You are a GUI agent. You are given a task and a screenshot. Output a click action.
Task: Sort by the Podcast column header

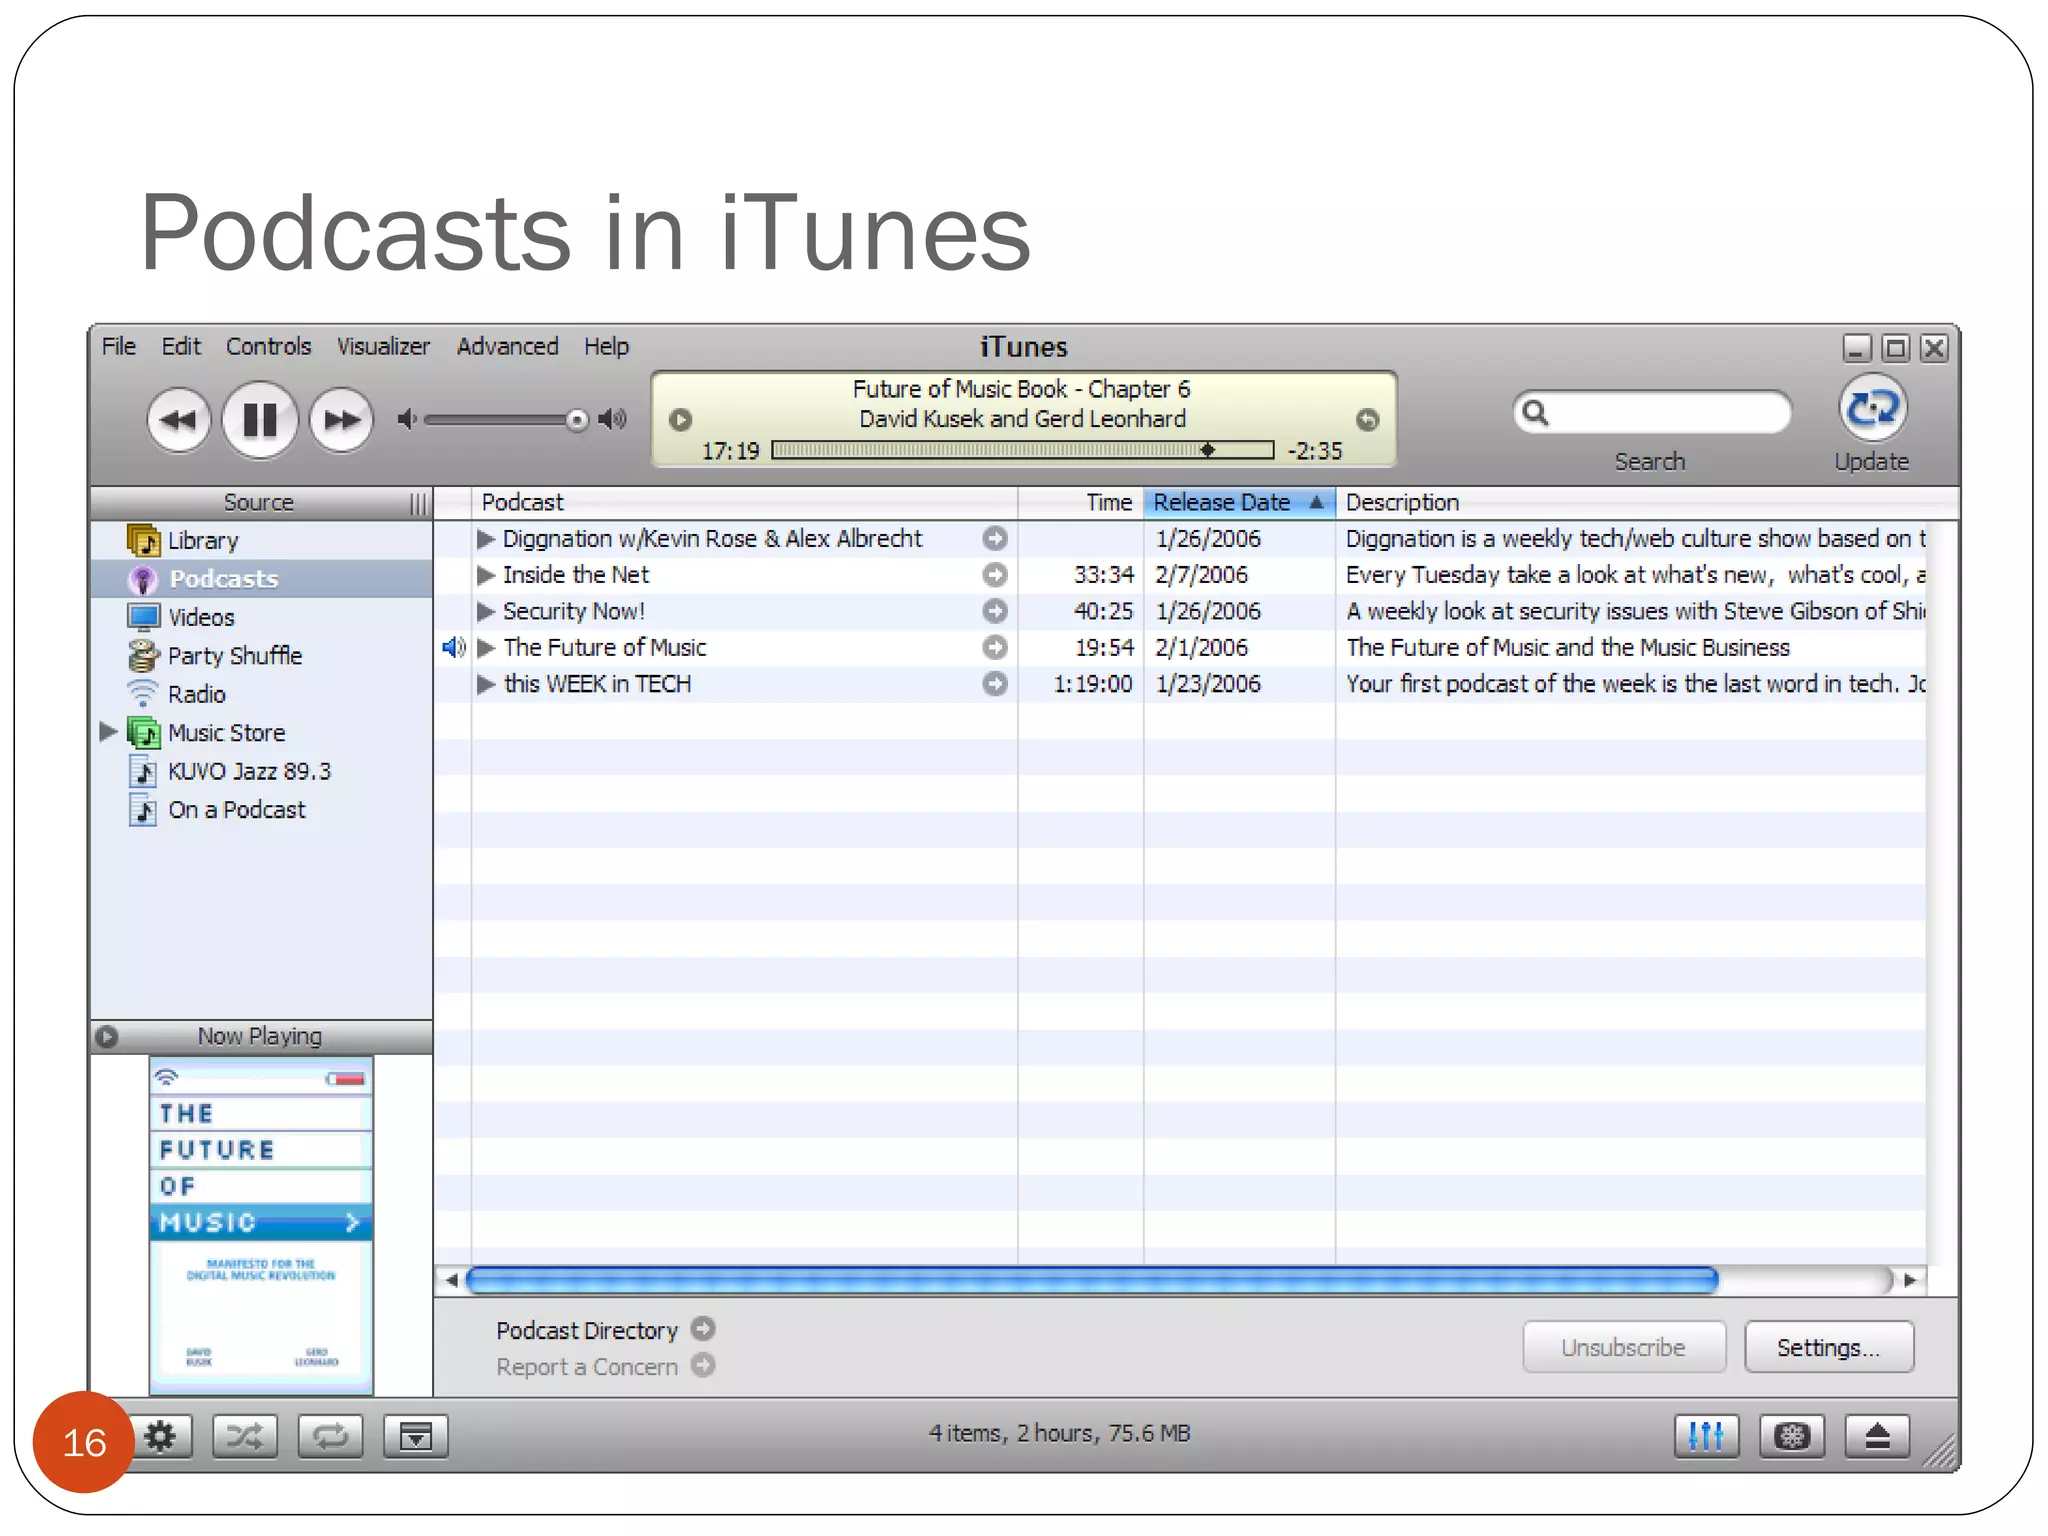coord(744,502)
